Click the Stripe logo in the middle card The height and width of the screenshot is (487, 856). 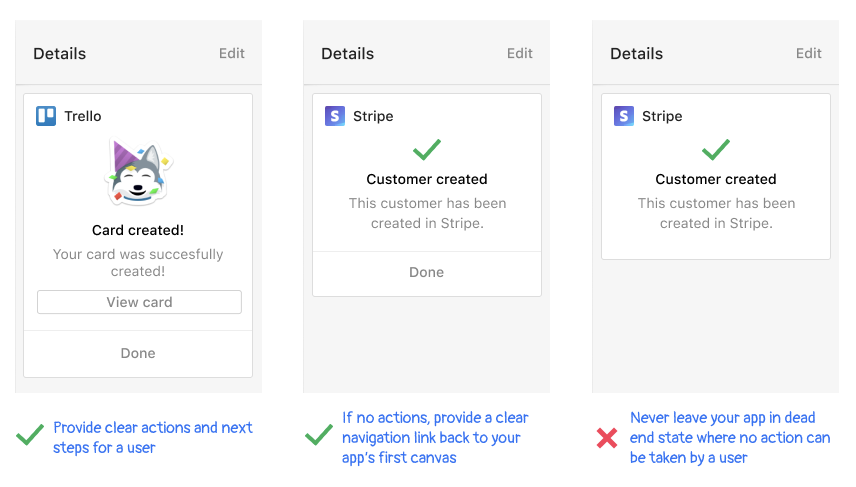pyautogui.click(x=335, y=116)
